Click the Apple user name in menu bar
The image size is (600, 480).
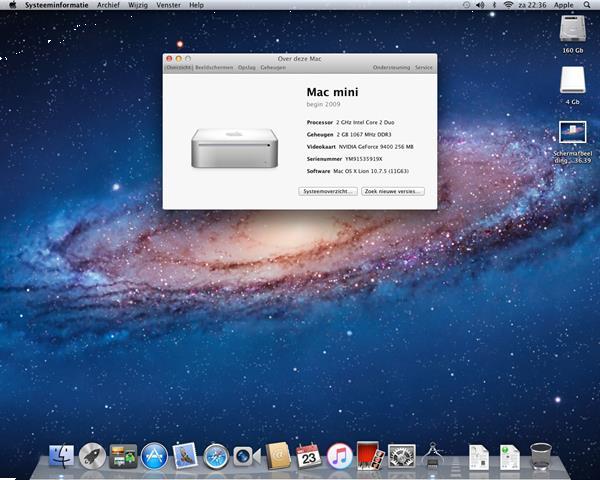(564, 5)
